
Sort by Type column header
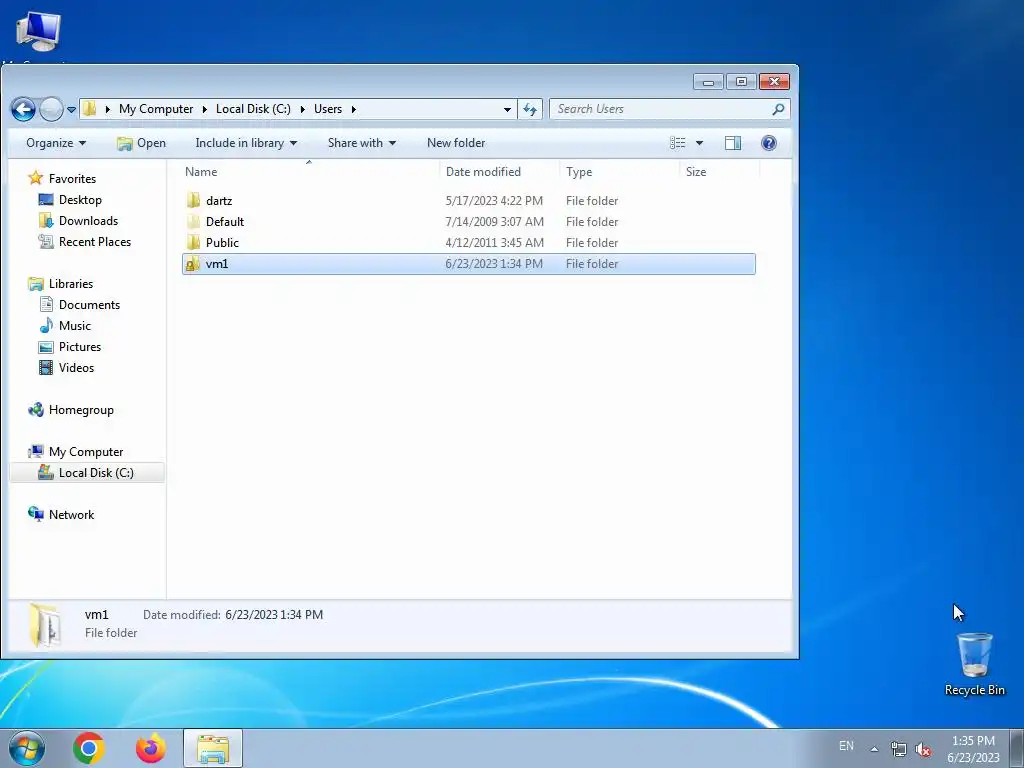pos(619,172)
